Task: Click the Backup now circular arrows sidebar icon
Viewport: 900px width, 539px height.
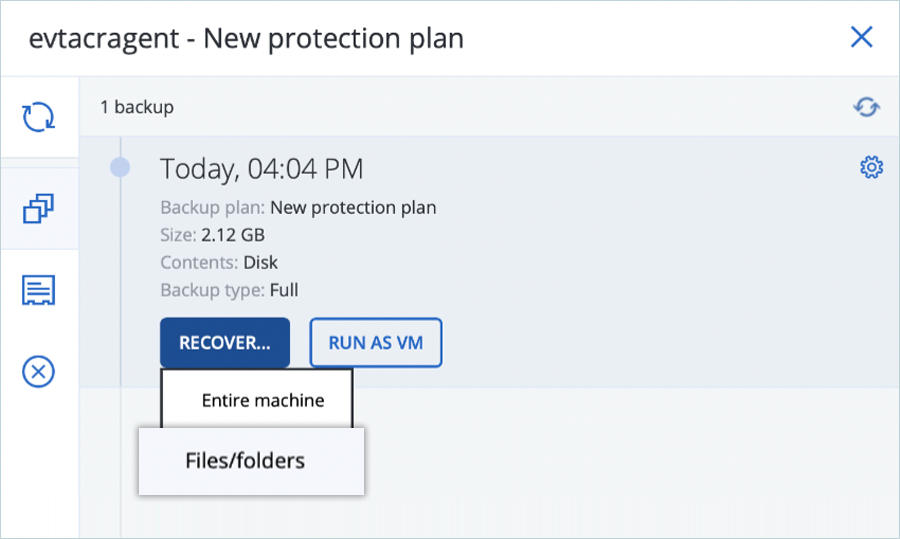Action: (39, 117)
